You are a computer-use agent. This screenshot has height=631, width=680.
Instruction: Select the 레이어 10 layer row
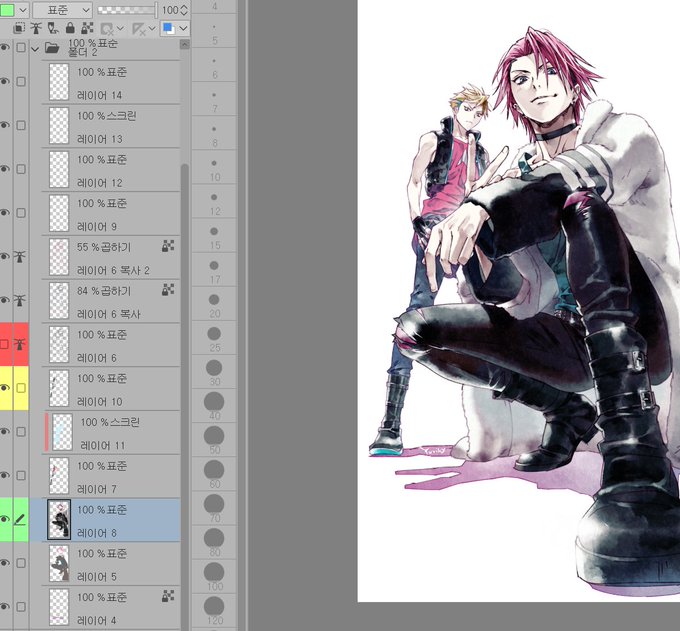(111, 388)
